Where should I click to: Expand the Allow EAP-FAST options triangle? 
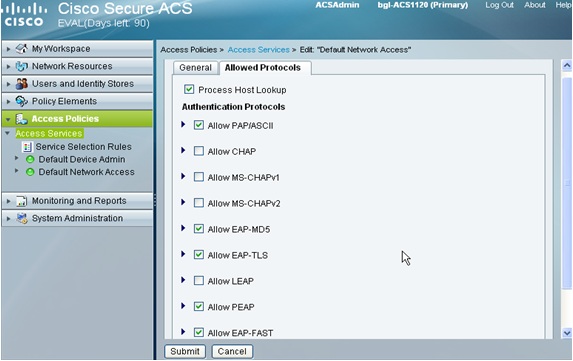click(x=183, y=332)
